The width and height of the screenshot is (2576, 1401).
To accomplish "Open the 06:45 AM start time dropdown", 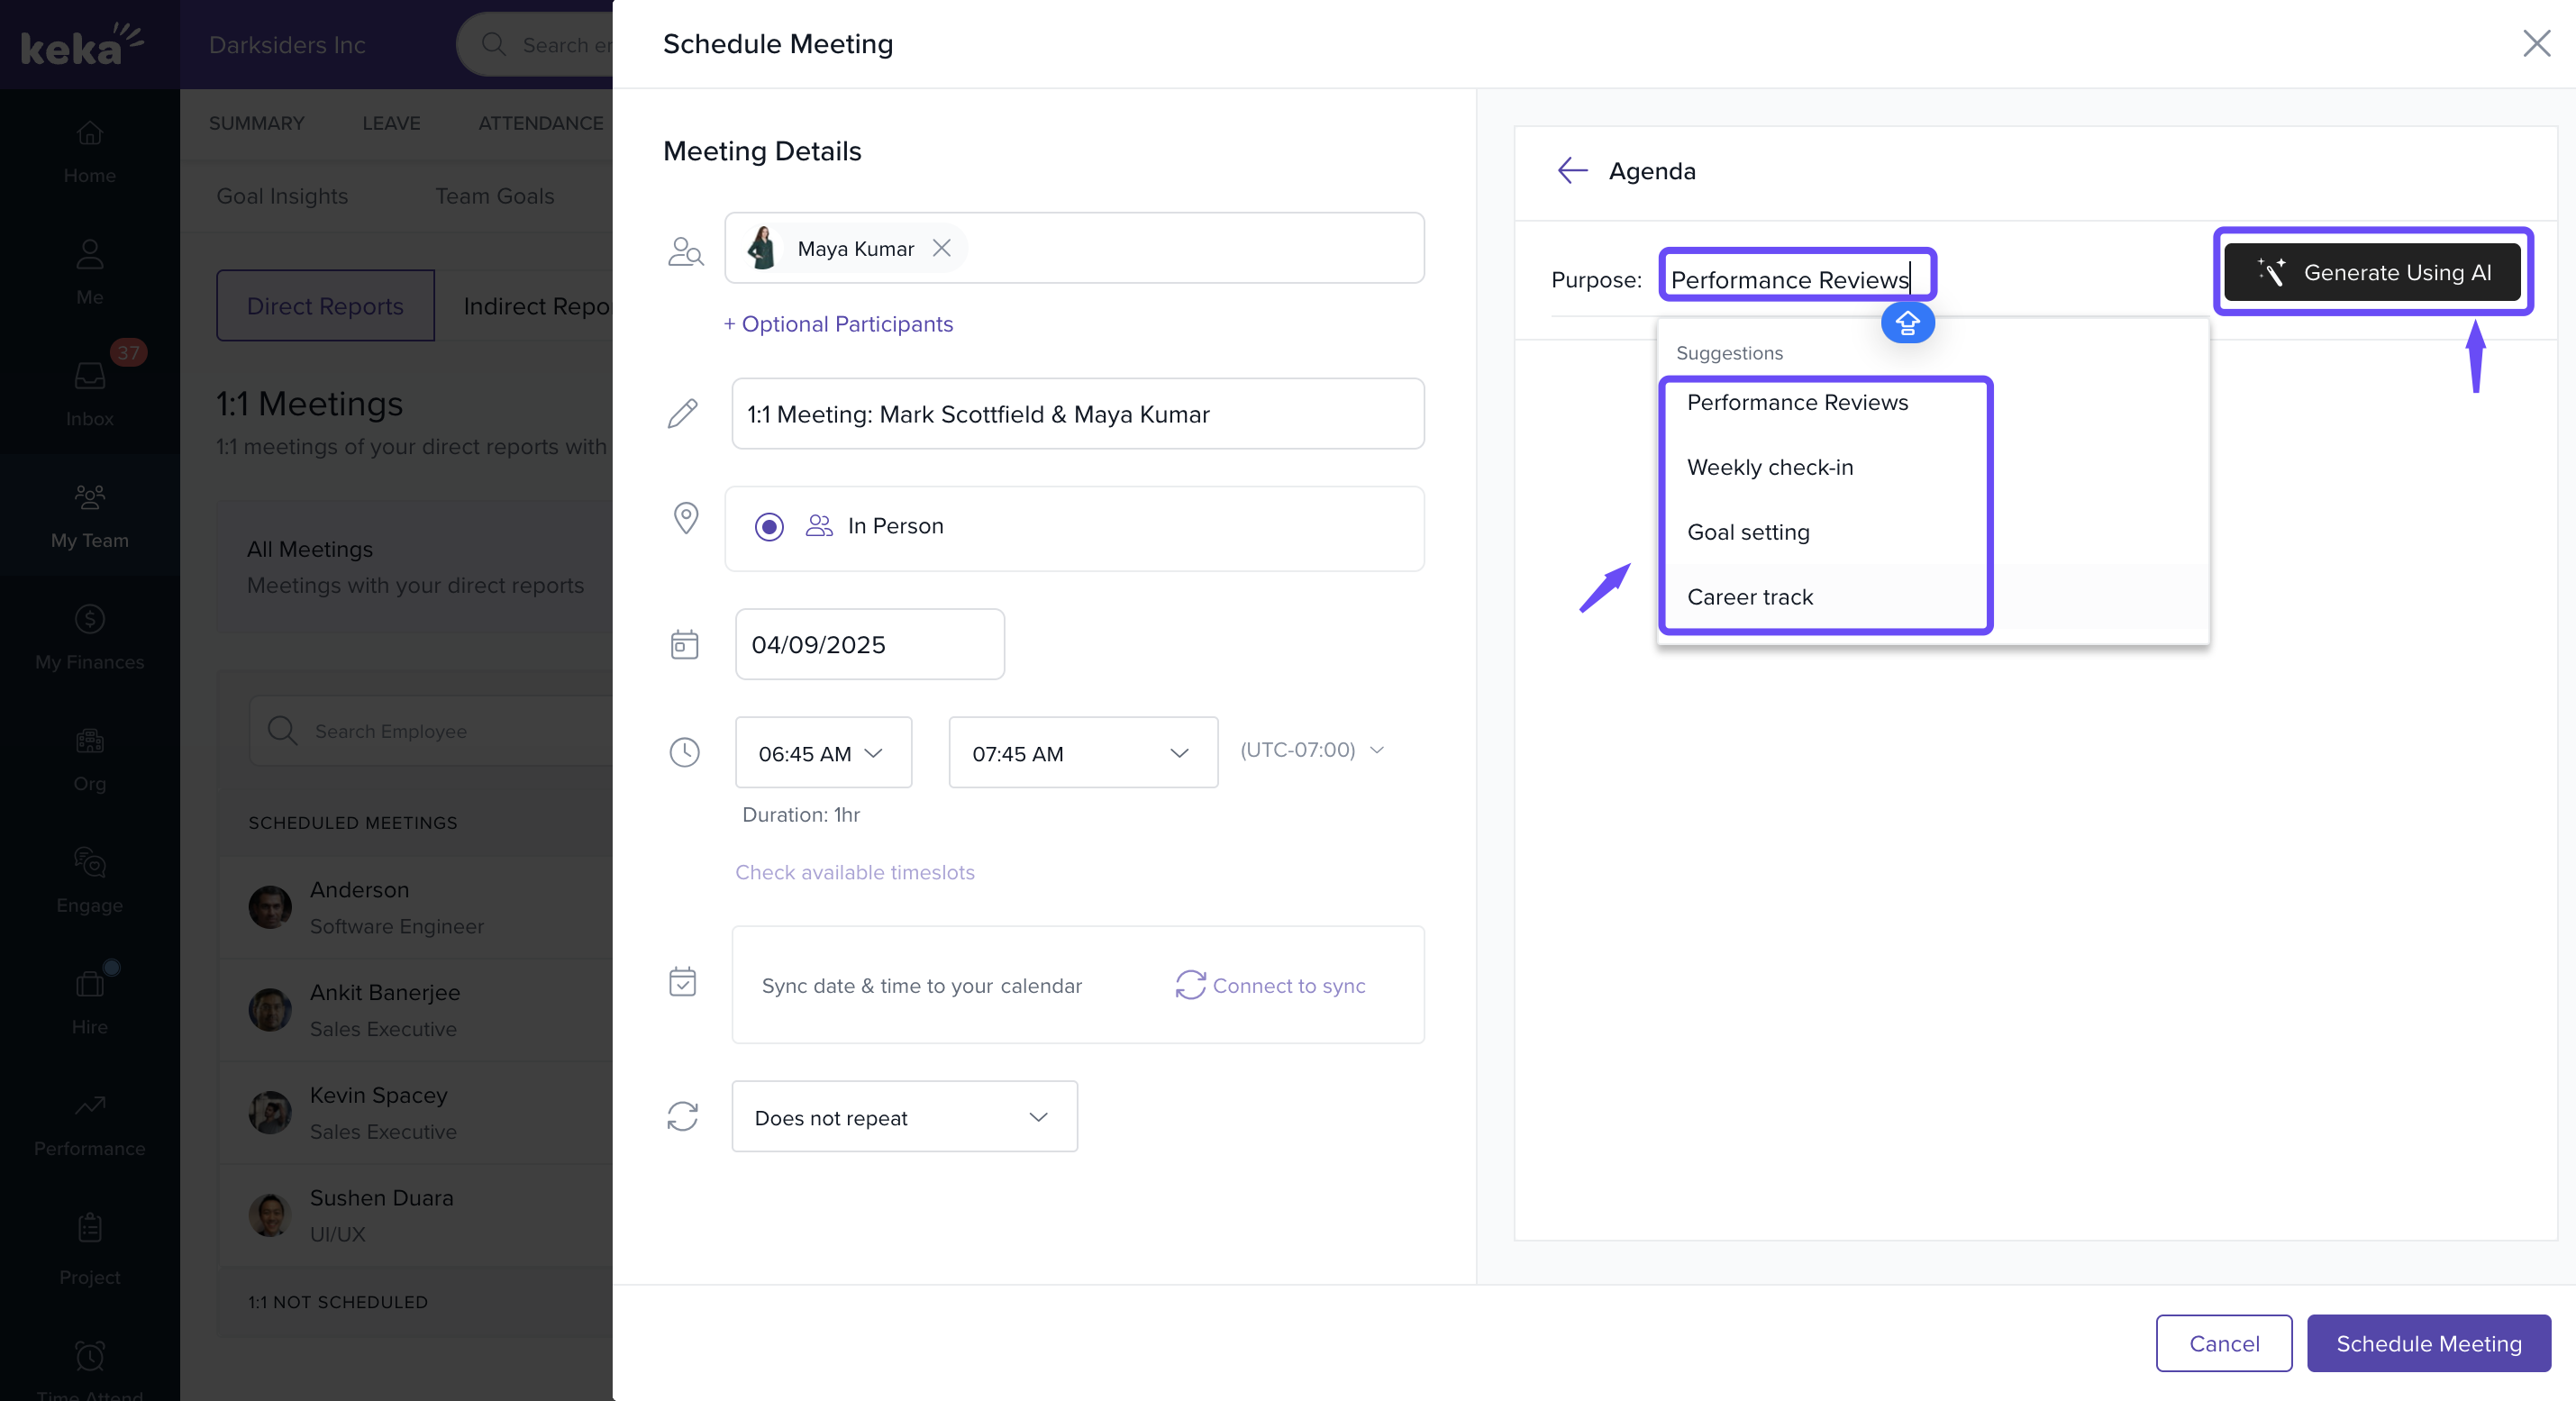I will tap(822, 753).
